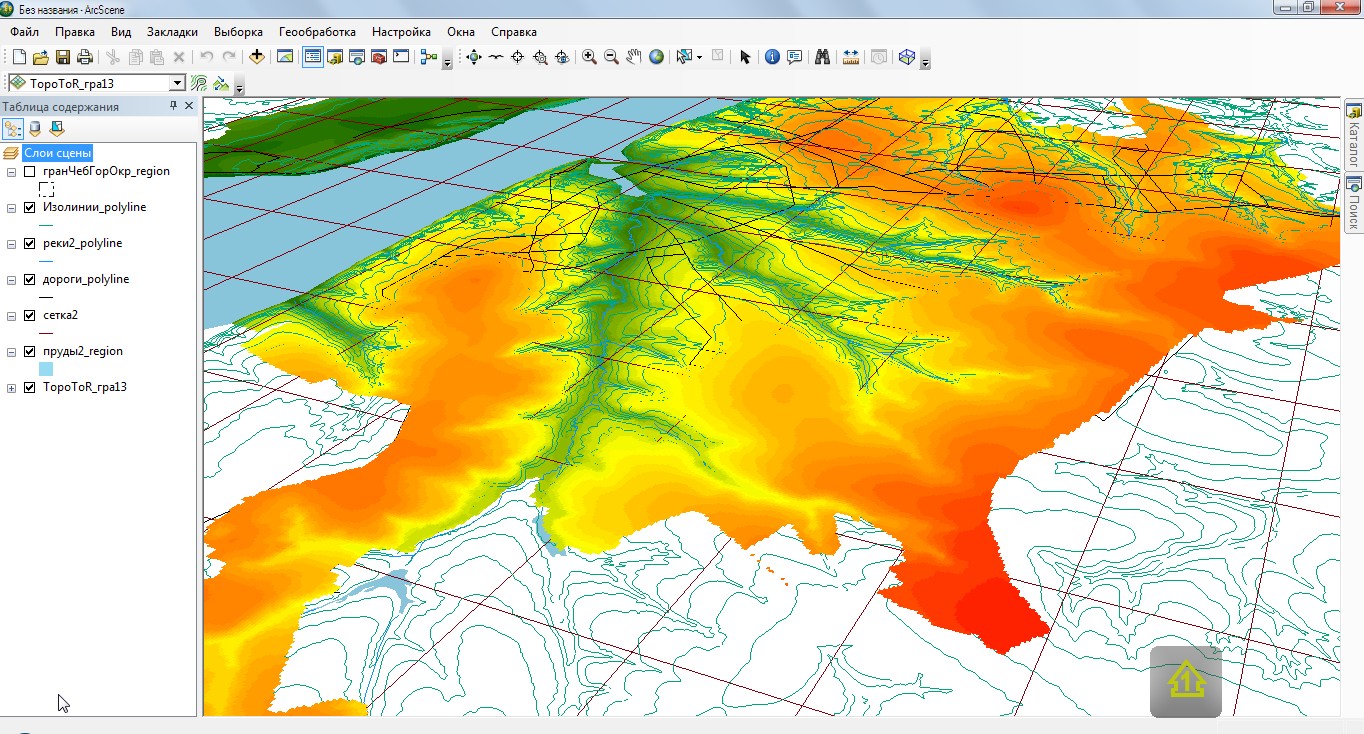This screenshot has width=1364, height=734.
Task: Open the Find binoculars tool
Action: [x=822, y=57]
